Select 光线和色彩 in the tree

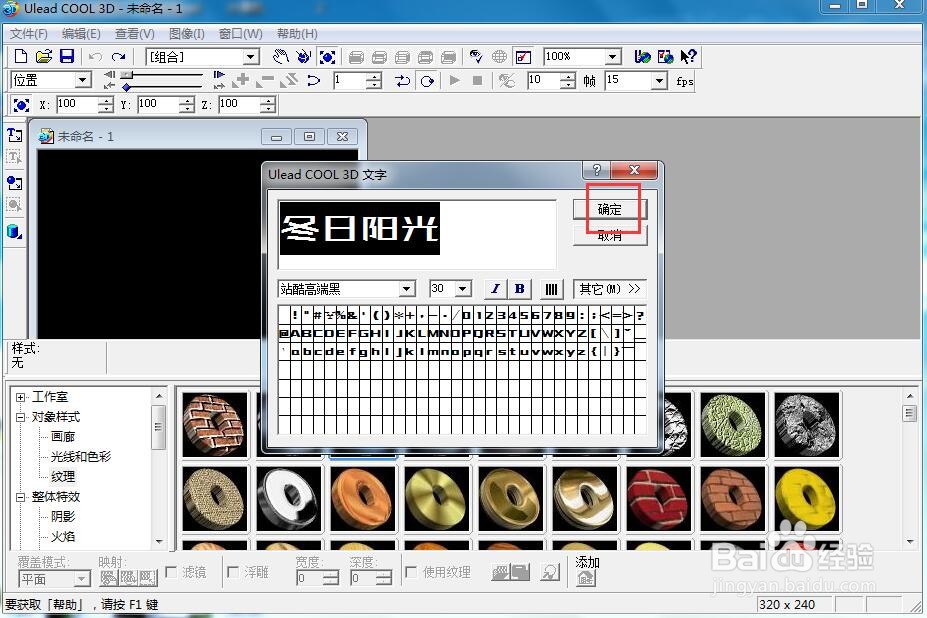coord(81,457)
